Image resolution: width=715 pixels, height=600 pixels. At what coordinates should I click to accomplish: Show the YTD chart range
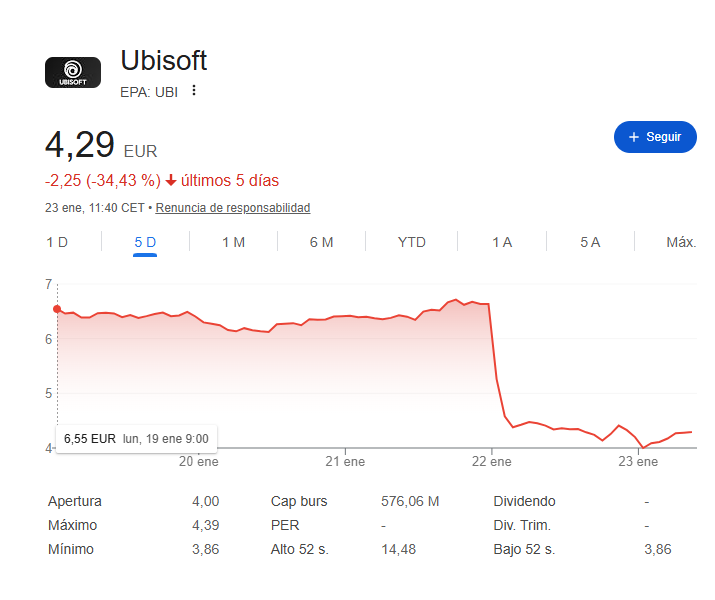pyautogui.click(x=411, y=242)
